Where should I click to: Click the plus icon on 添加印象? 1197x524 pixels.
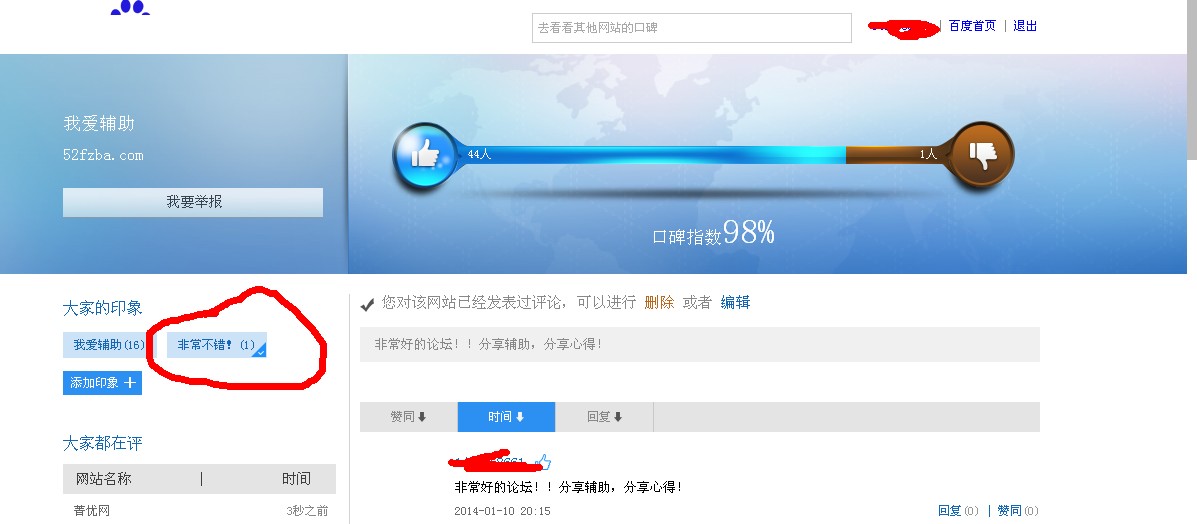click(x=131, y=383)
